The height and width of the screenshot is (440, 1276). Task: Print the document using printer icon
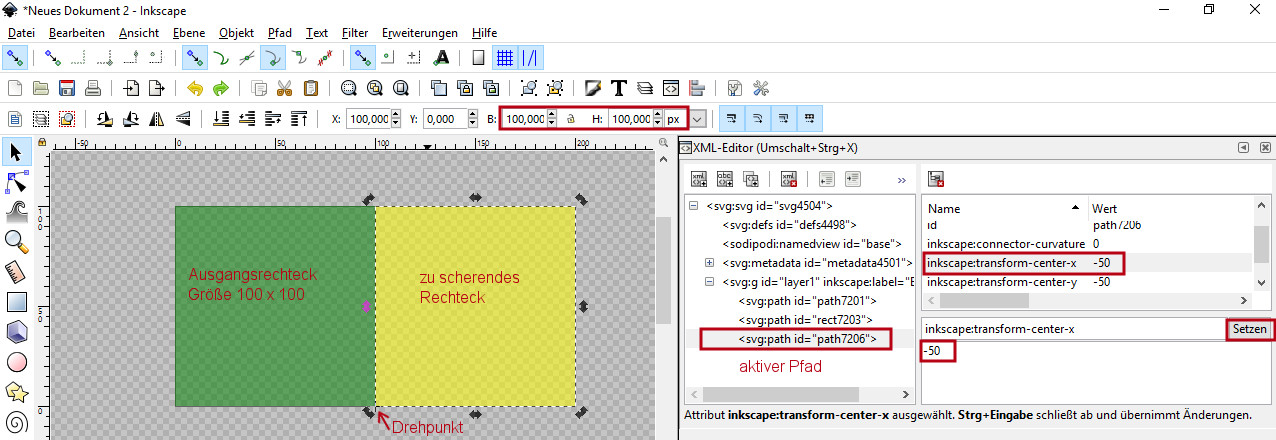pos(93,88)
